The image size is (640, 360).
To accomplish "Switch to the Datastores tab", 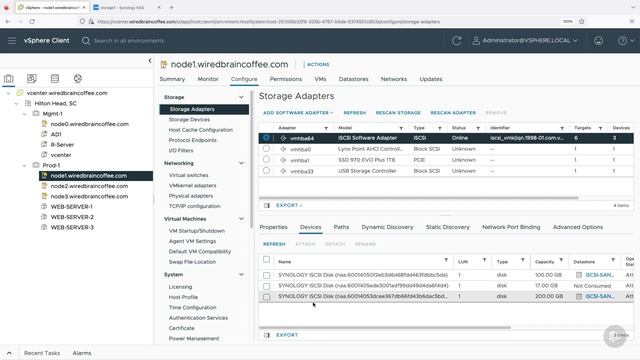I will tap(353, 79).
